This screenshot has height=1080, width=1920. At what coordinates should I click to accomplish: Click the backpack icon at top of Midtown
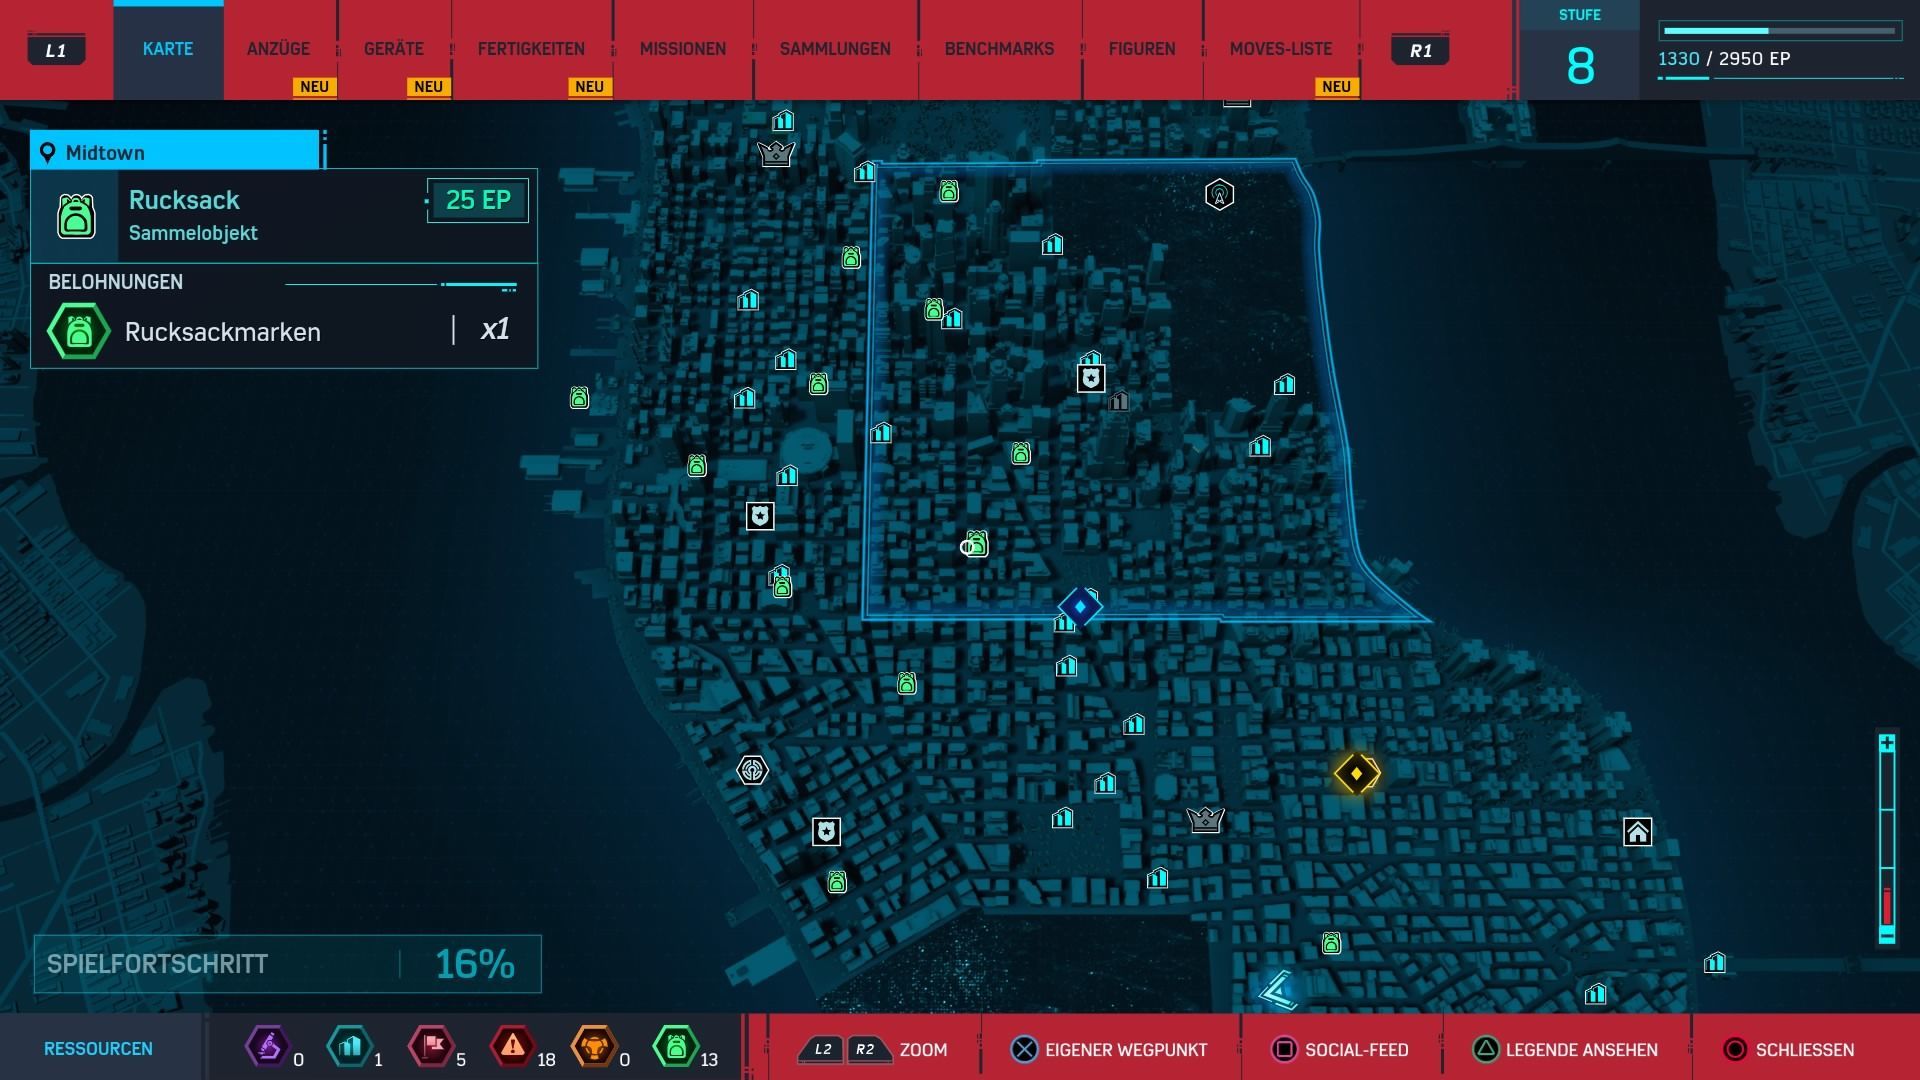[x=949, y=190]
